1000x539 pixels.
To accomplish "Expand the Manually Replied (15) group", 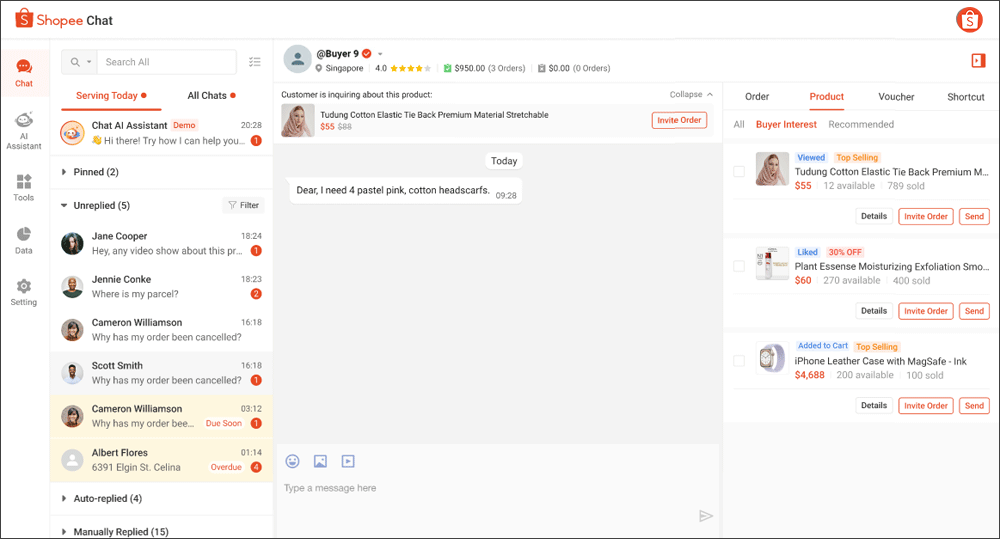I will 64,531.
